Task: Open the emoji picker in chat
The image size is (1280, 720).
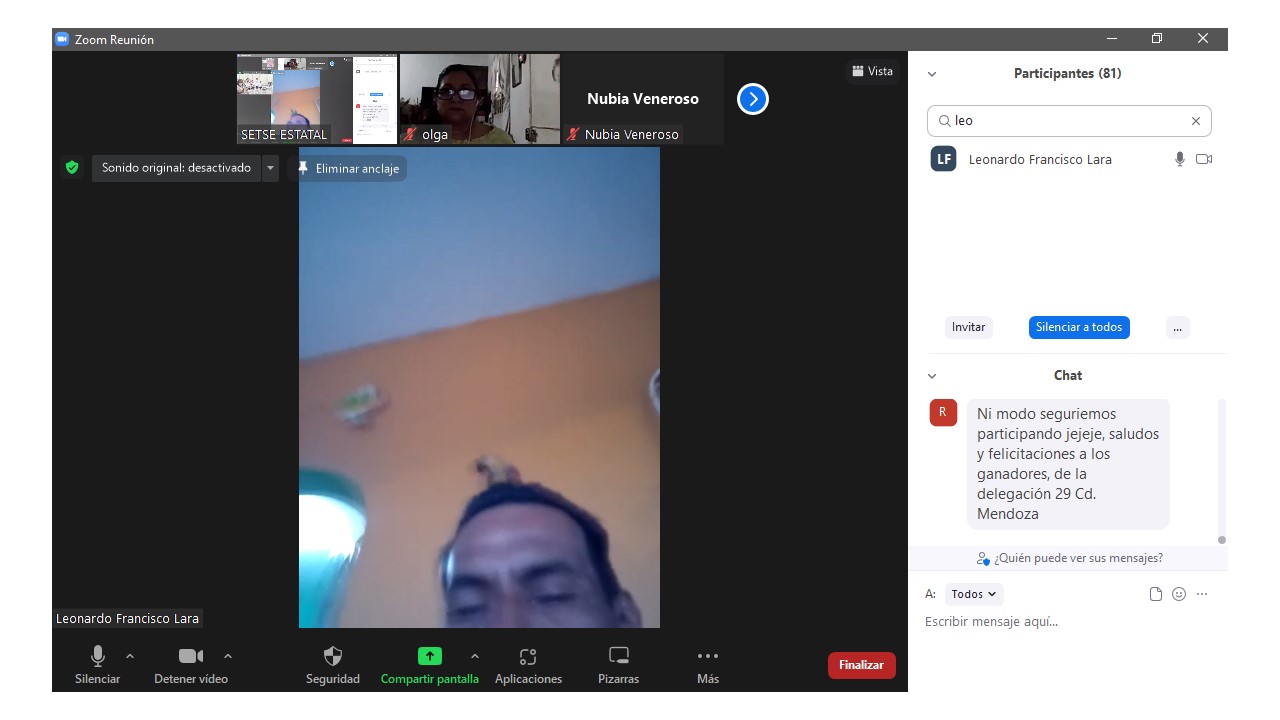Action: [x=1179, y=594]
